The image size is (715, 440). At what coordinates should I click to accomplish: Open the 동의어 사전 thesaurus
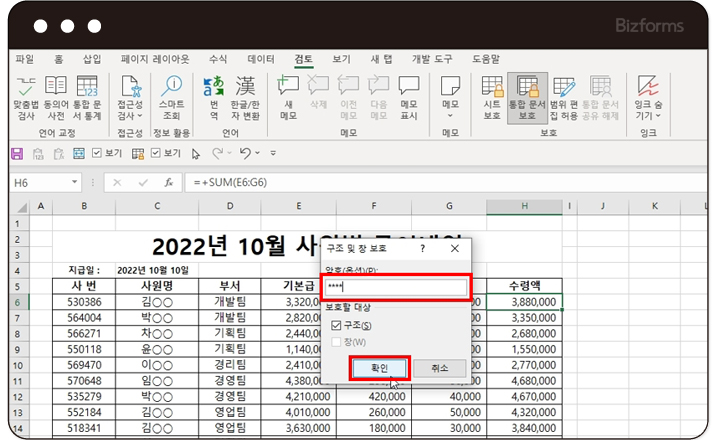[56, 92]
